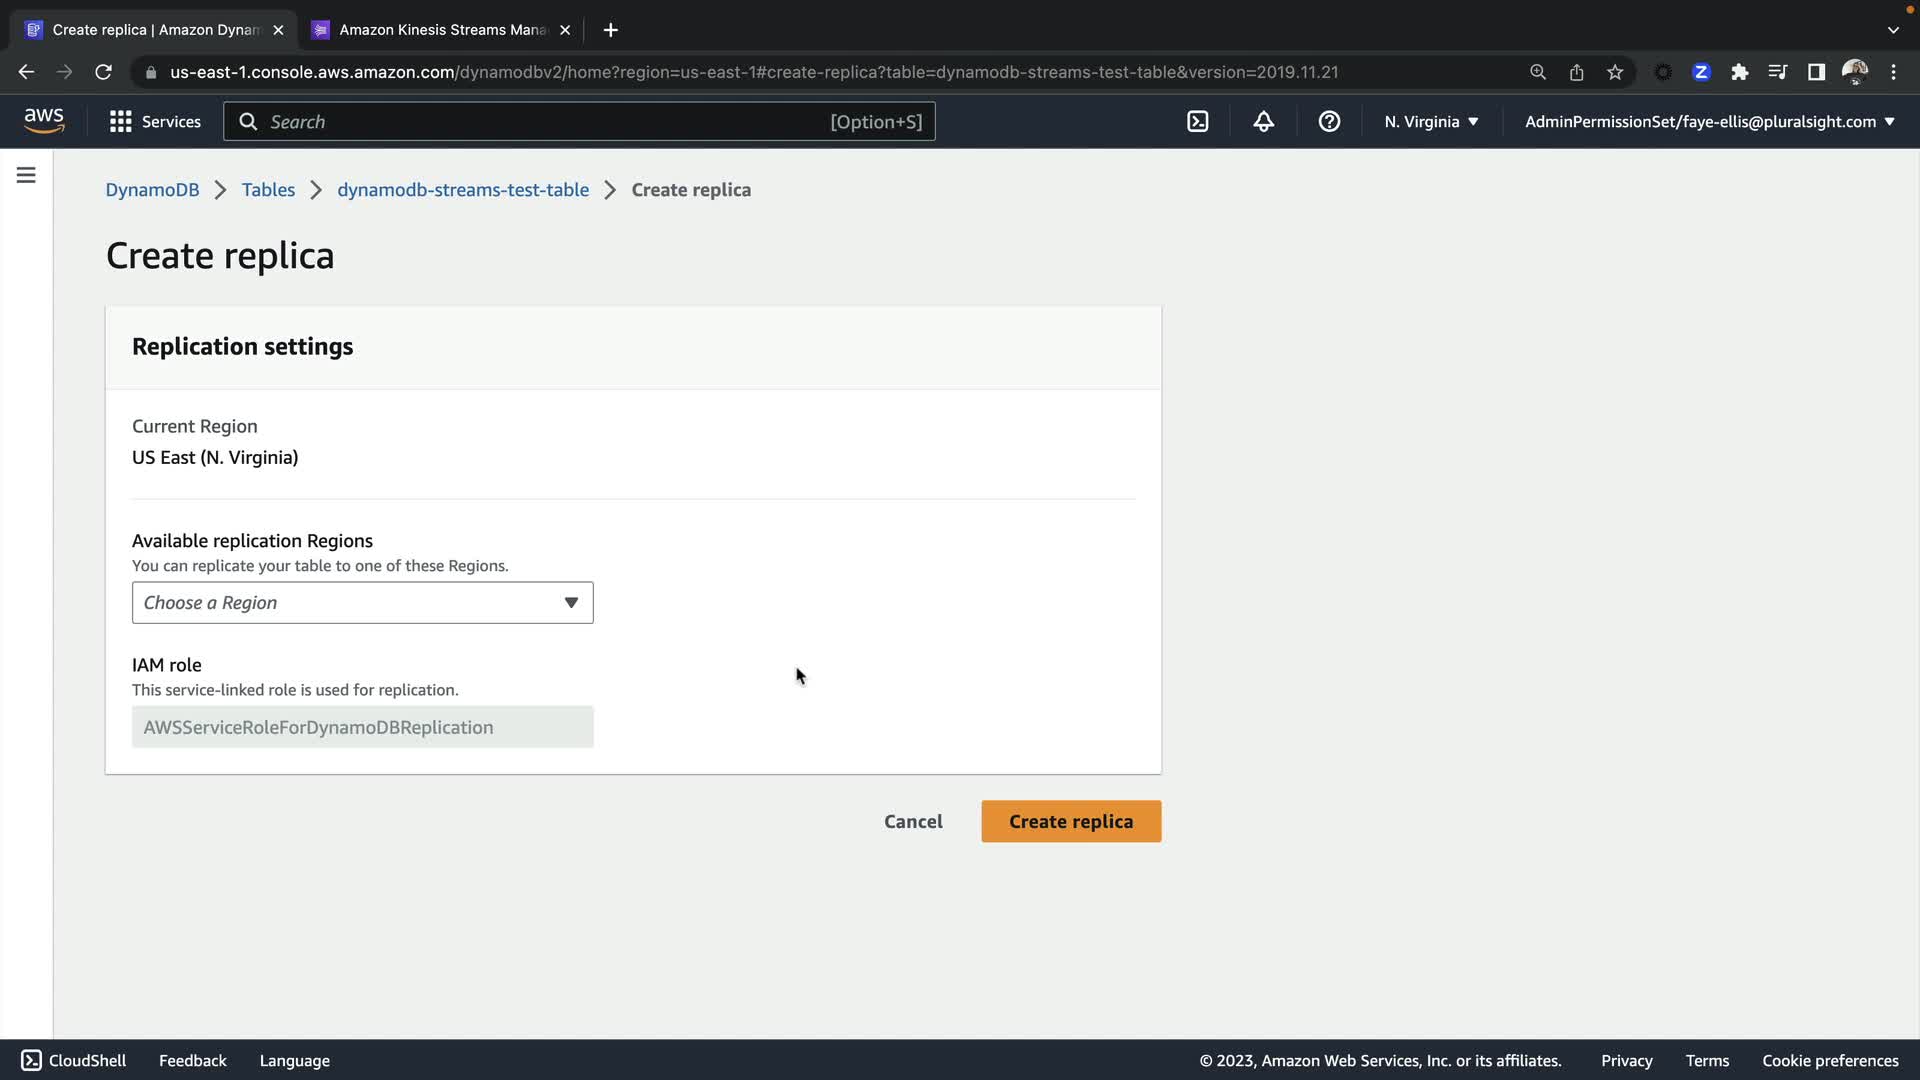This screenshot has height=1080, width=1920.
Task: Open the AdminPermissionSet account menu
Action: [1709, 122]
